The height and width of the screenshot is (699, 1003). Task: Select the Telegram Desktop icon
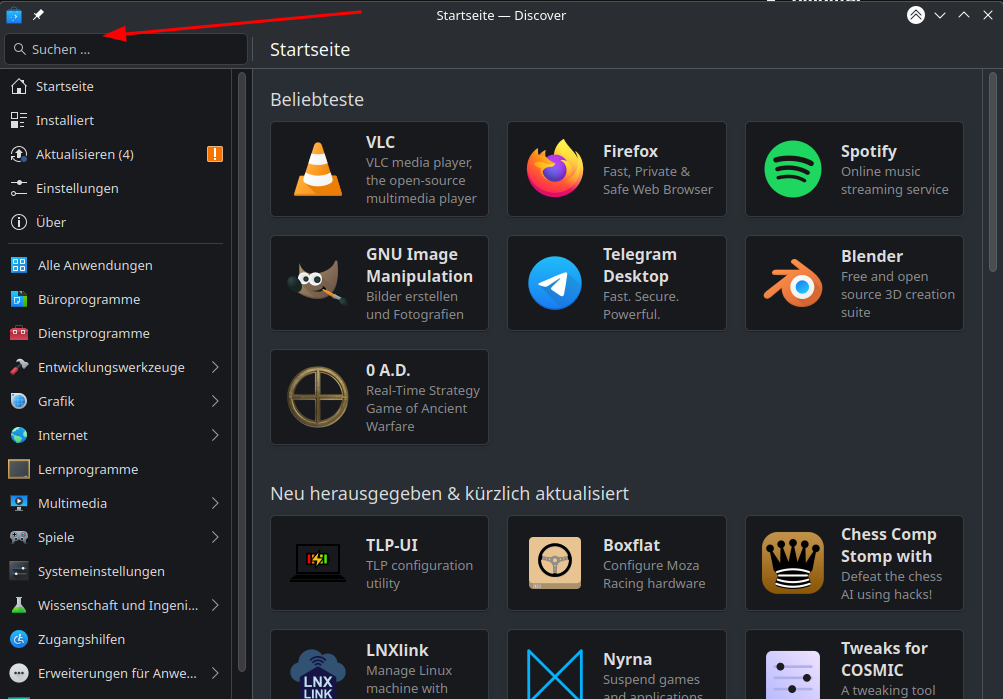click(x=555, y=283)
